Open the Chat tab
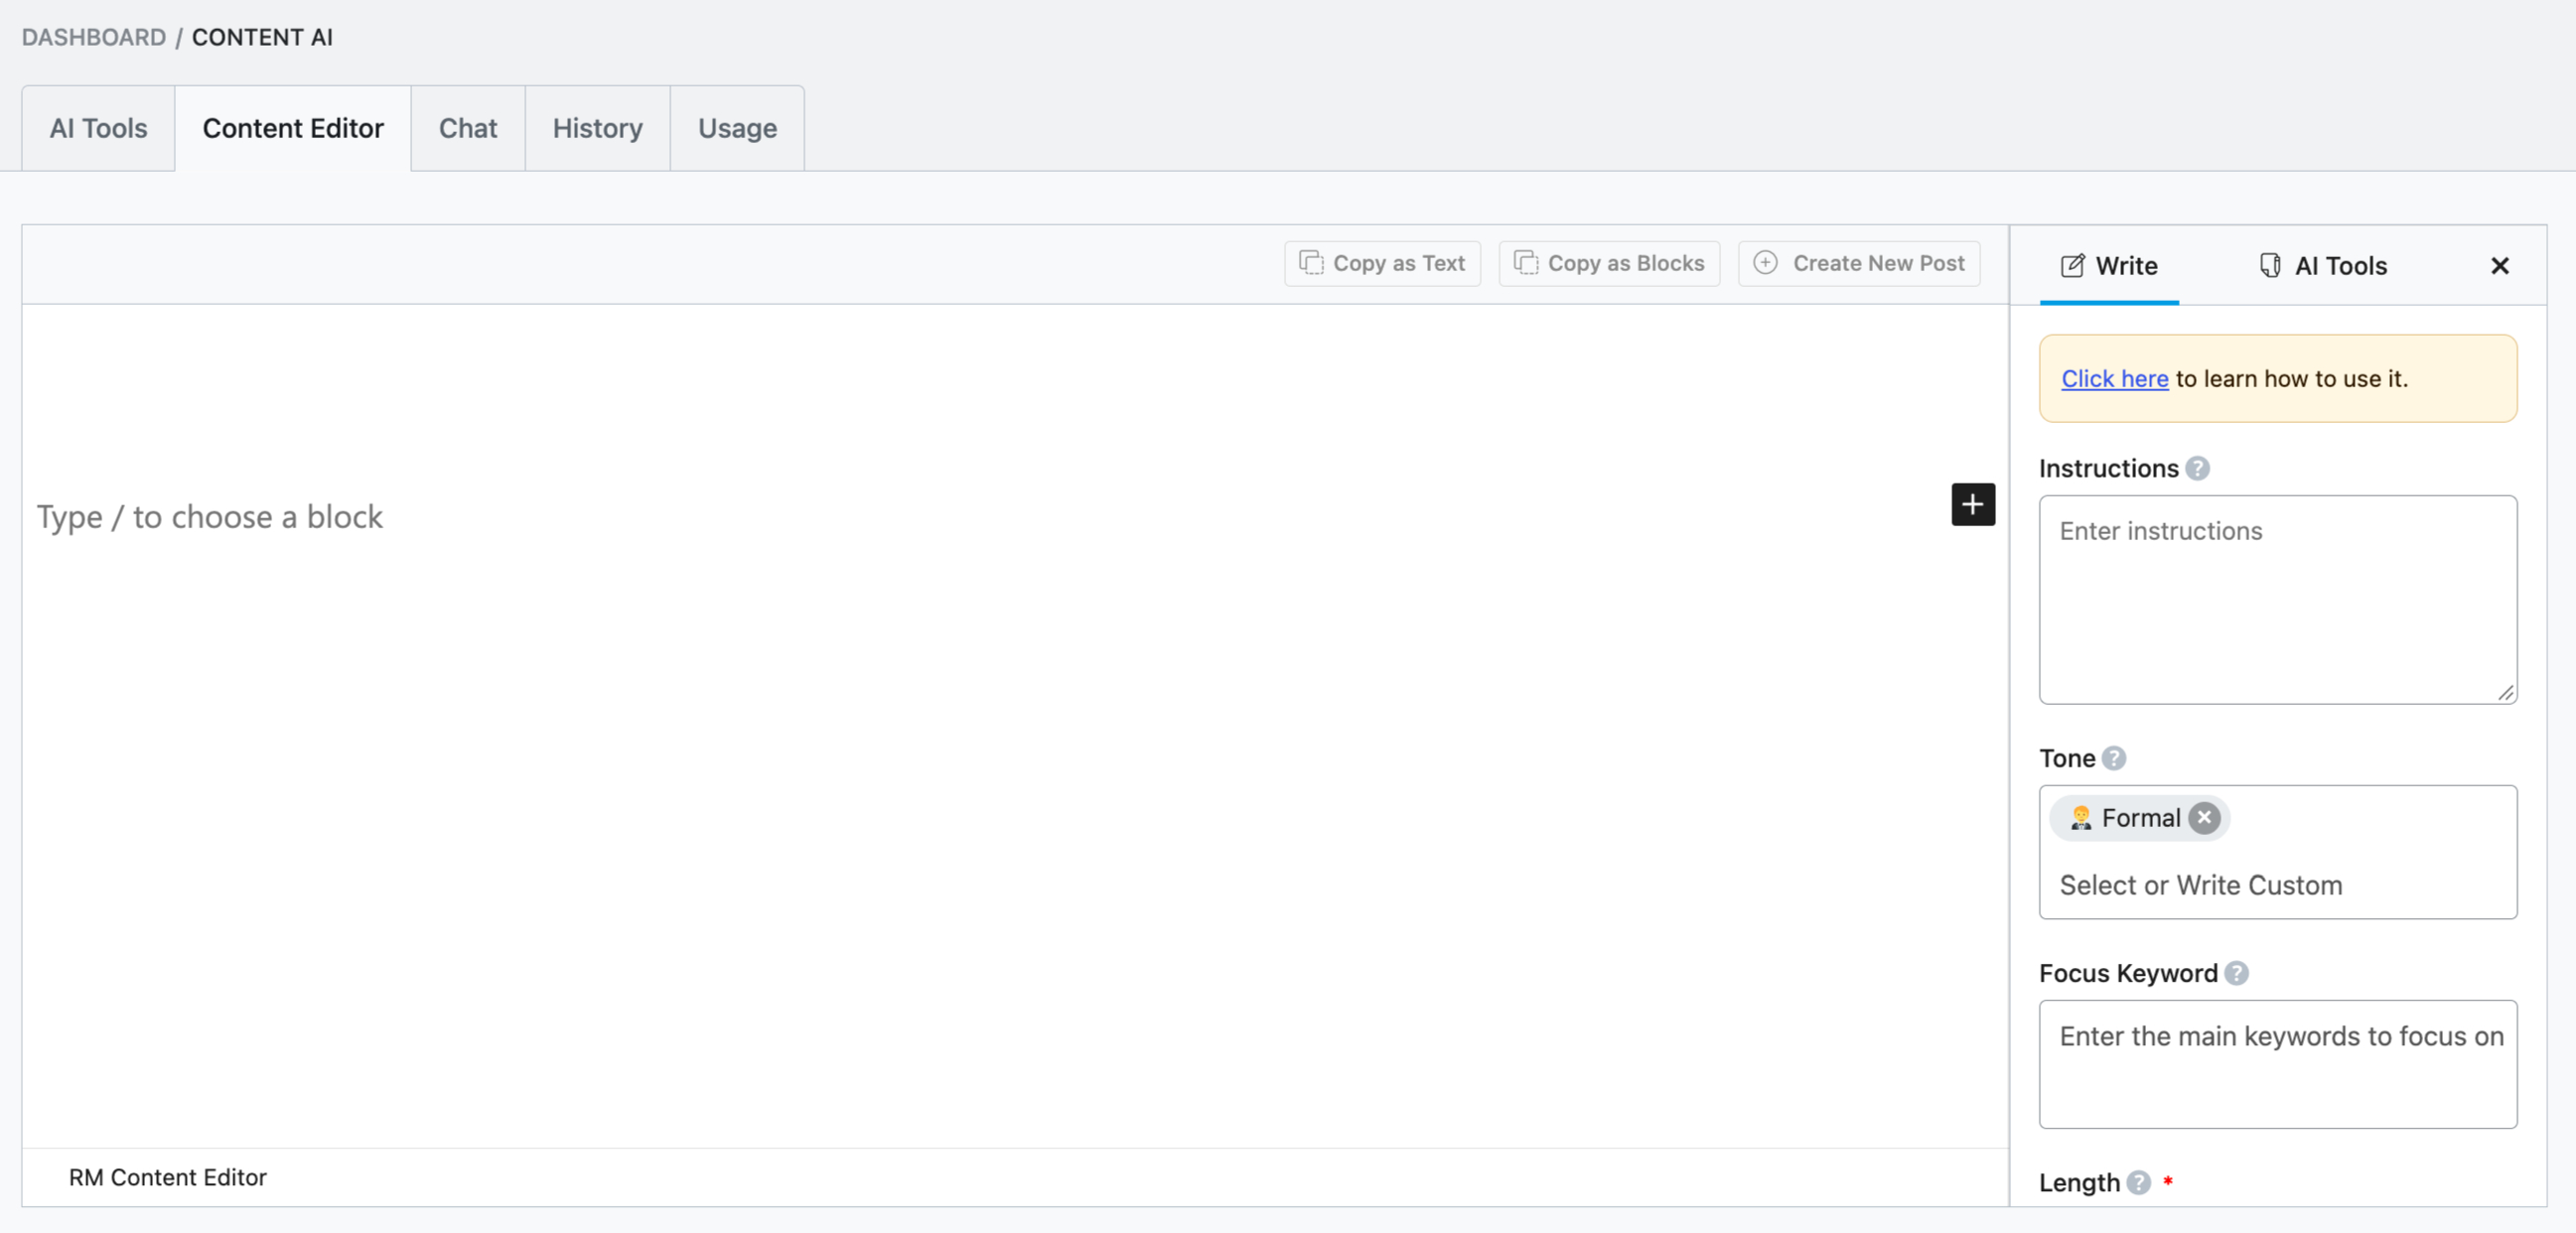This screenshot has height=1233, width=2576. coord(468,128)
